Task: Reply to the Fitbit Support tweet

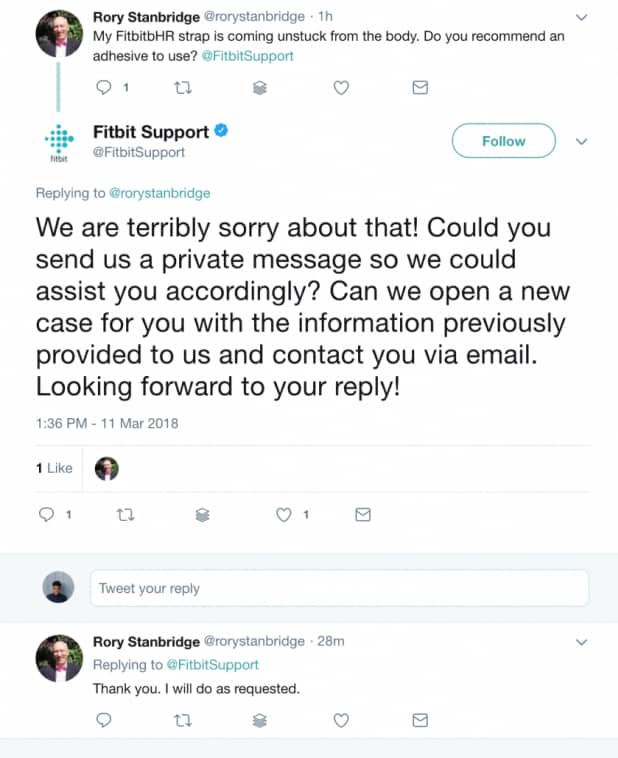Action: (x=46, y=515)
